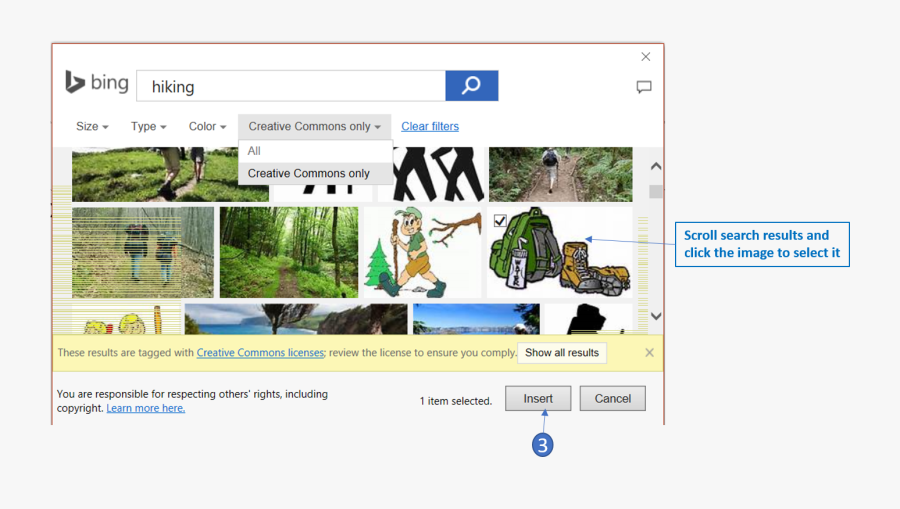Choose the All license option
Screen dimensions: 900x509
point(315,151)
